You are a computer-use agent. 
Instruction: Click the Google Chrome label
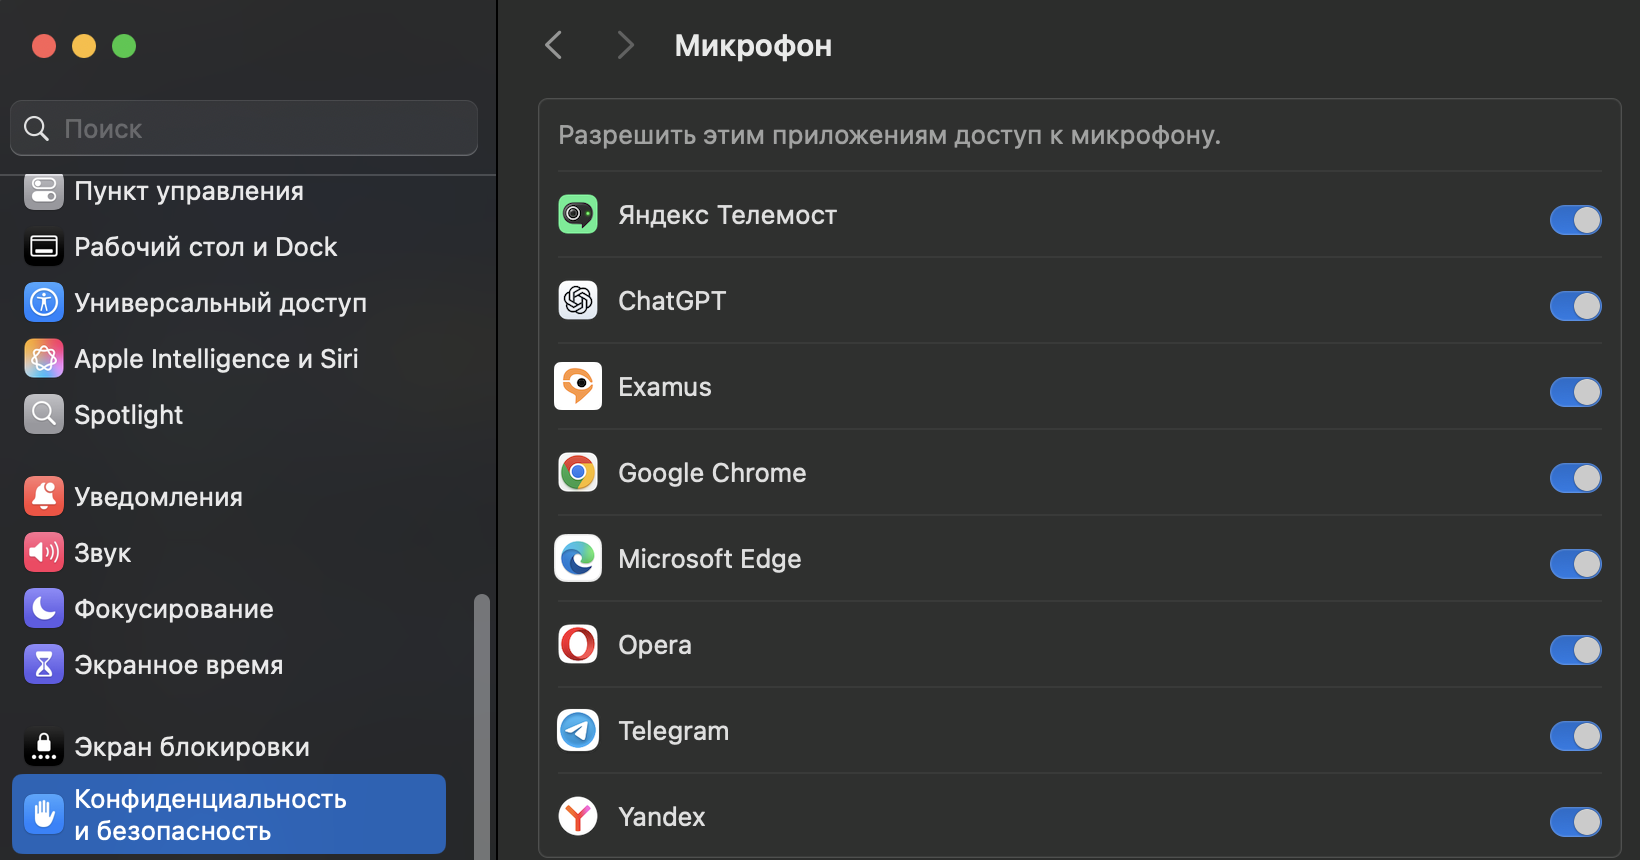(712, 473)
